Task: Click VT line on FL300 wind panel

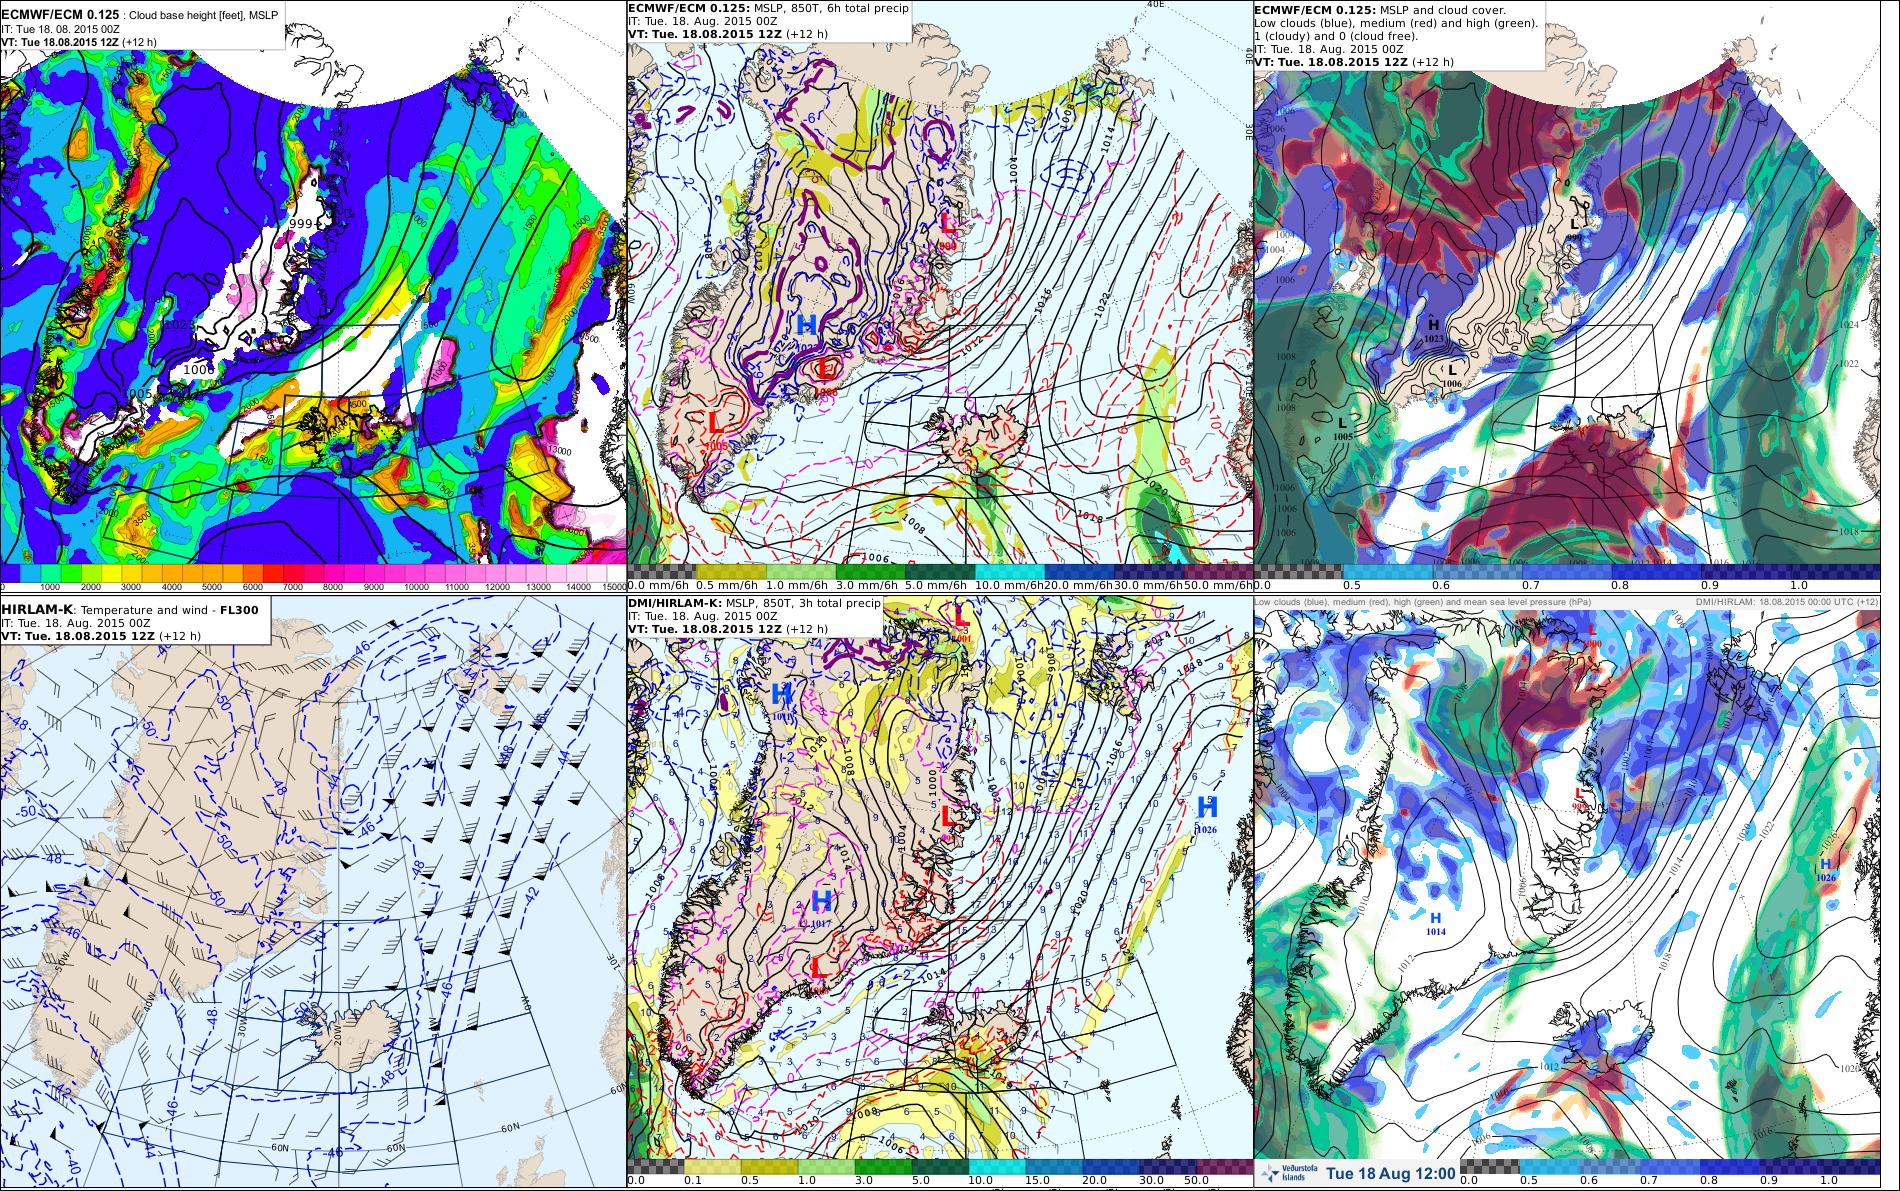Action: click(x=101, y=636)
